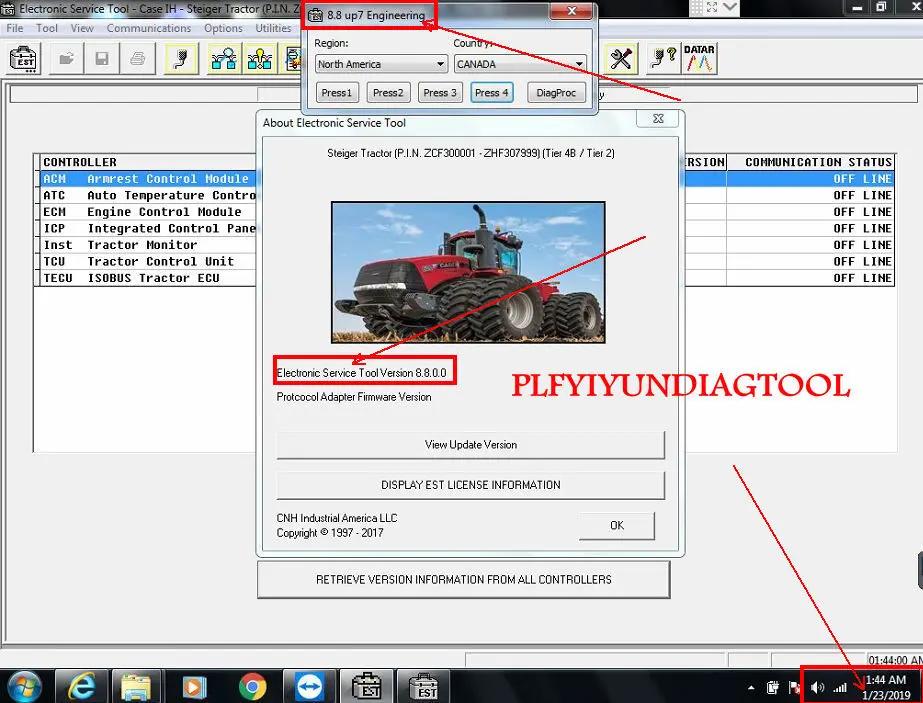The image size is (923, 703).
Task: Click the Press2 button
Action: point(388,92)
